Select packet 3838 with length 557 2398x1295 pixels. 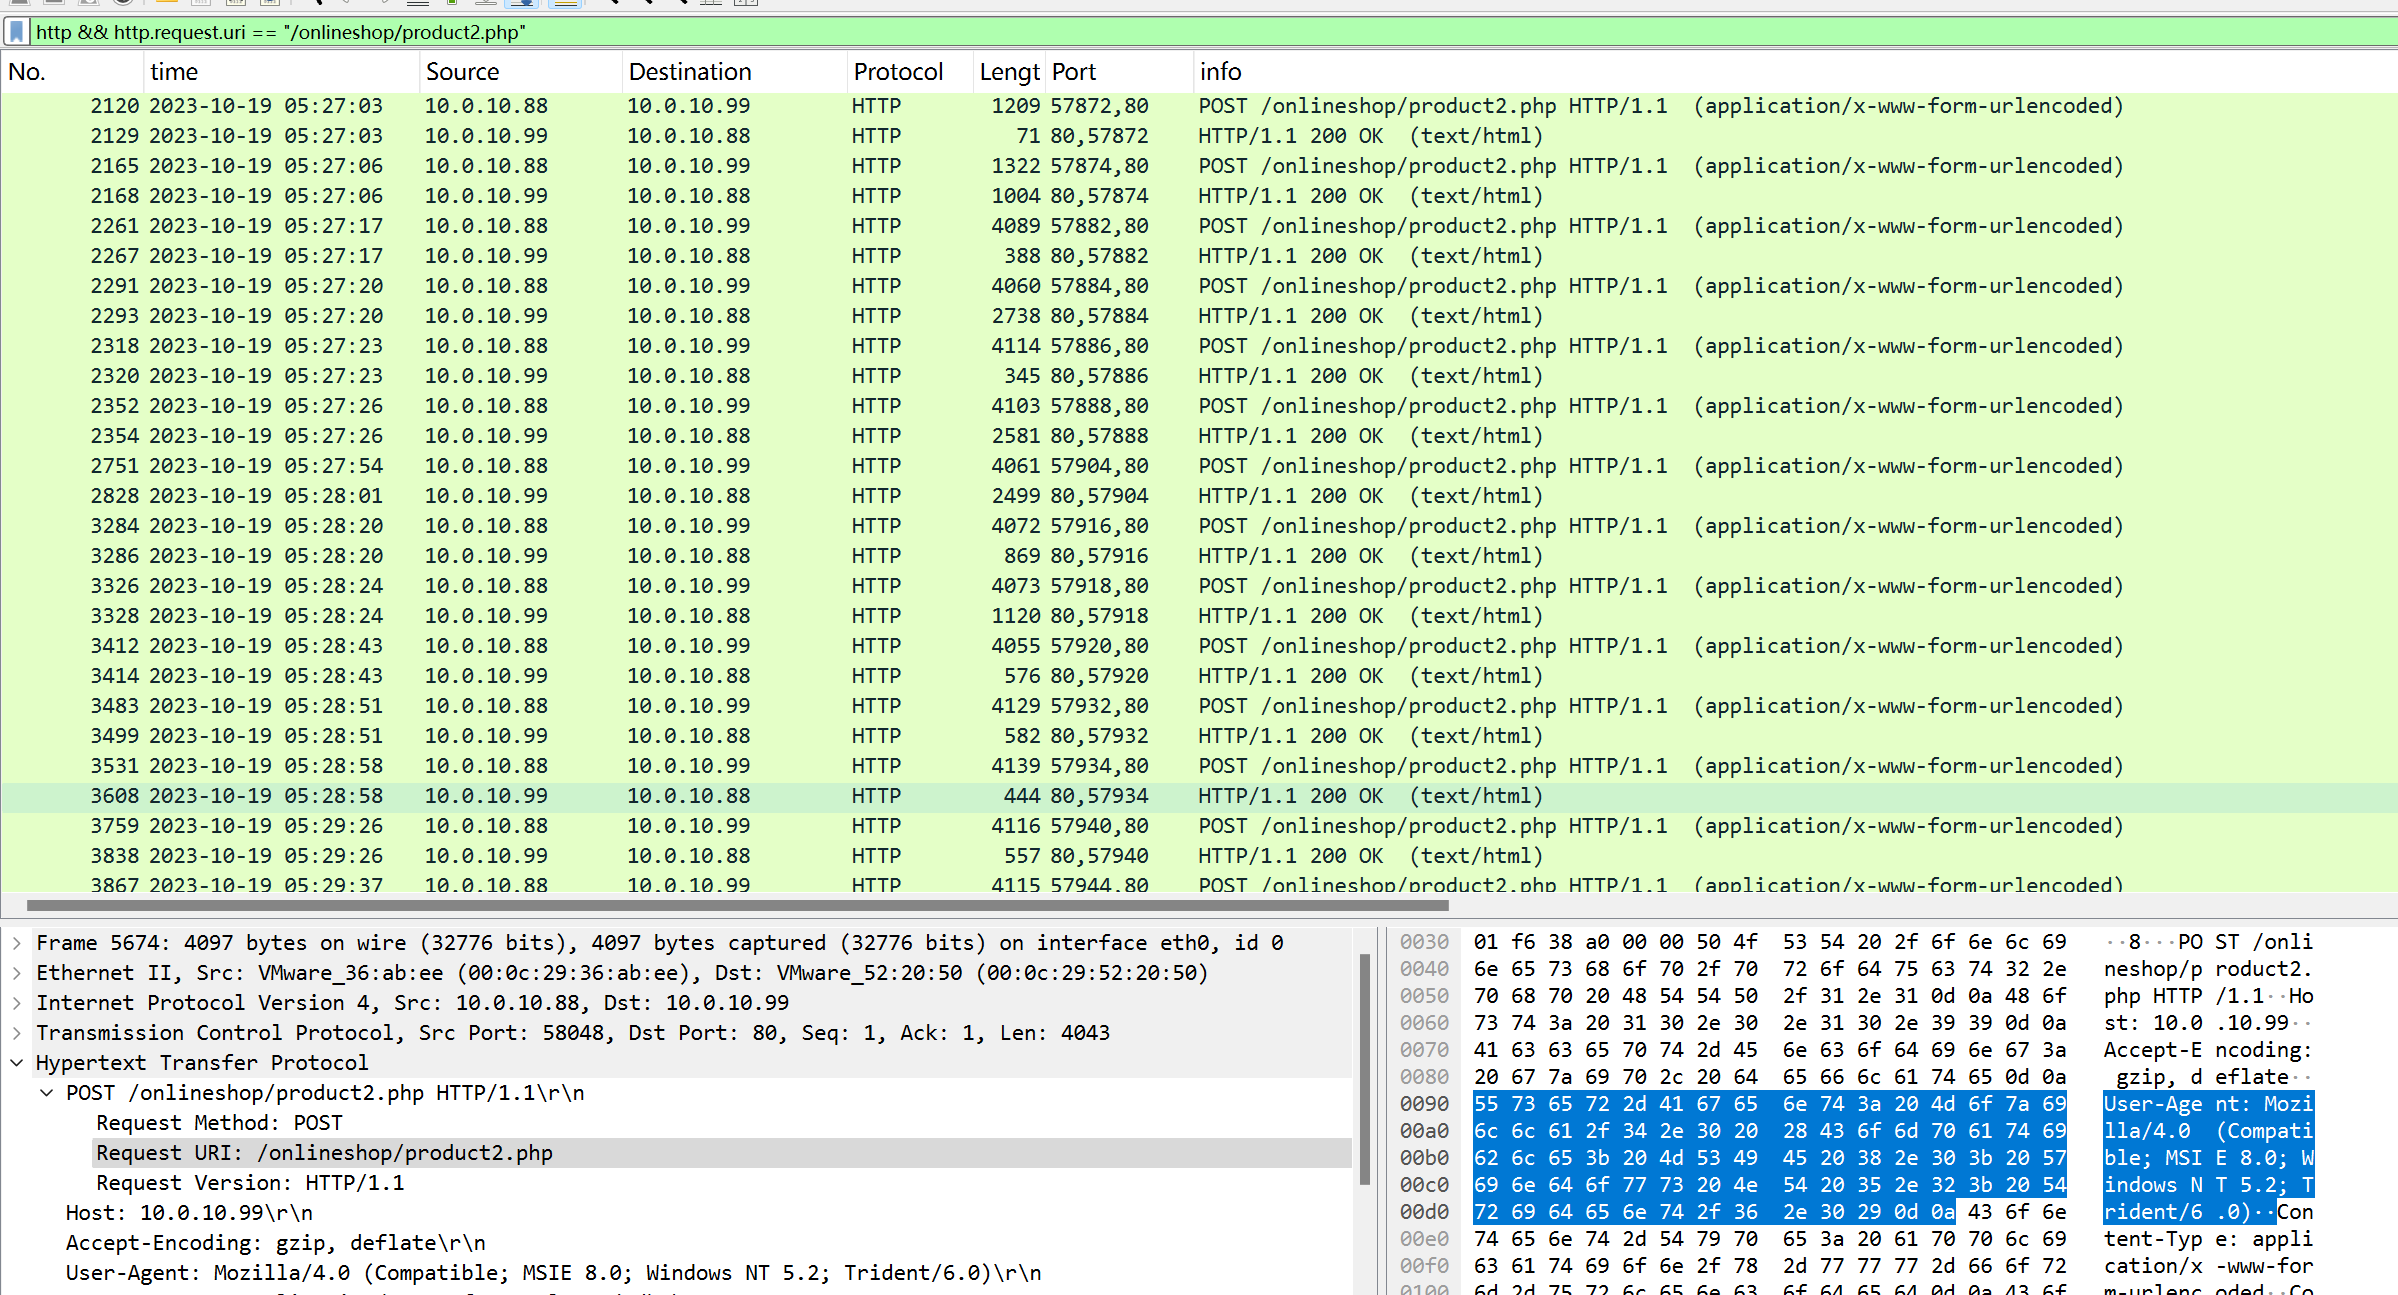tap(1199, 856)
